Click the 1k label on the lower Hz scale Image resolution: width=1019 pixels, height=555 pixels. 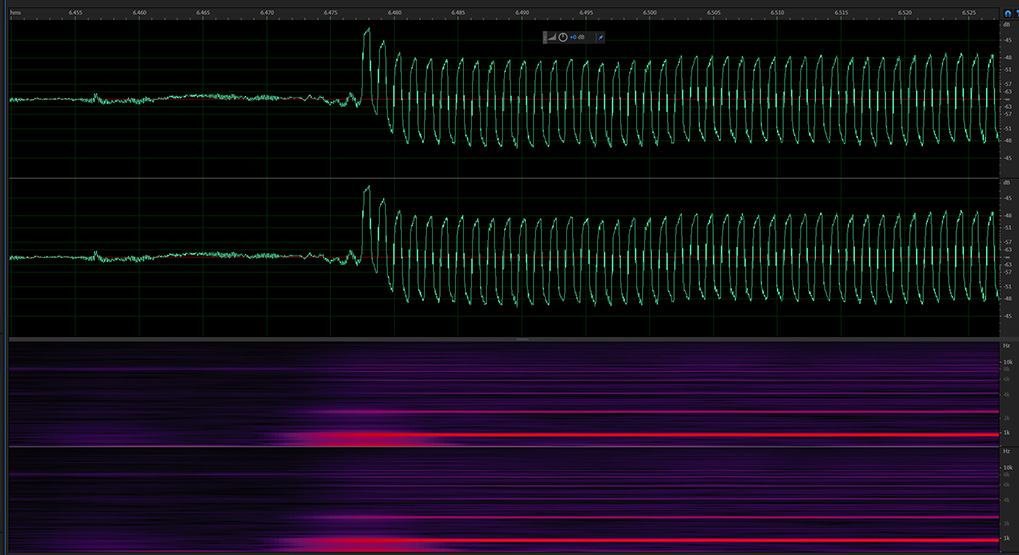pos(1008,538)
